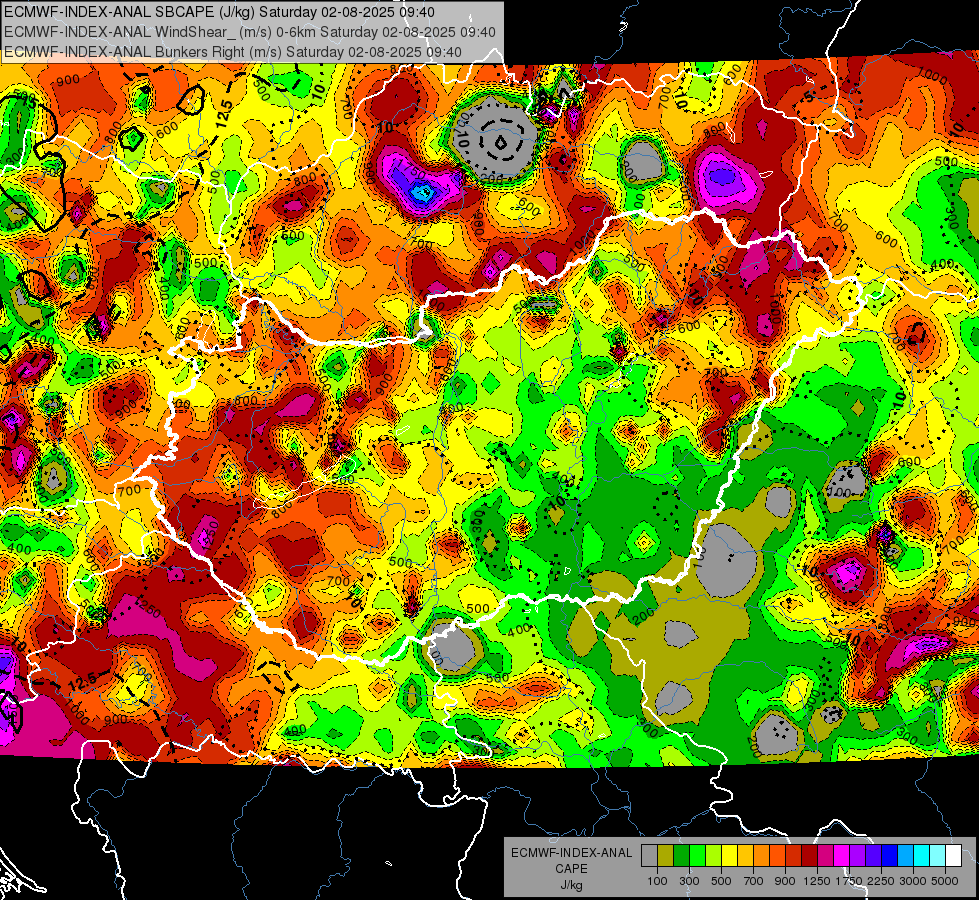Click the CAPE label in the legend
Viewport: 979px width, 900px height.
[x=571, y=869]
